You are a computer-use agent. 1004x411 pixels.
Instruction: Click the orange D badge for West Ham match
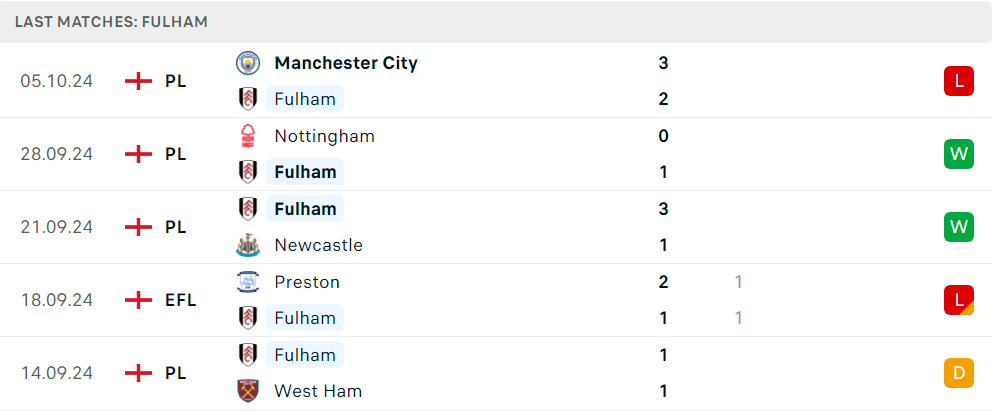point(959,373)
